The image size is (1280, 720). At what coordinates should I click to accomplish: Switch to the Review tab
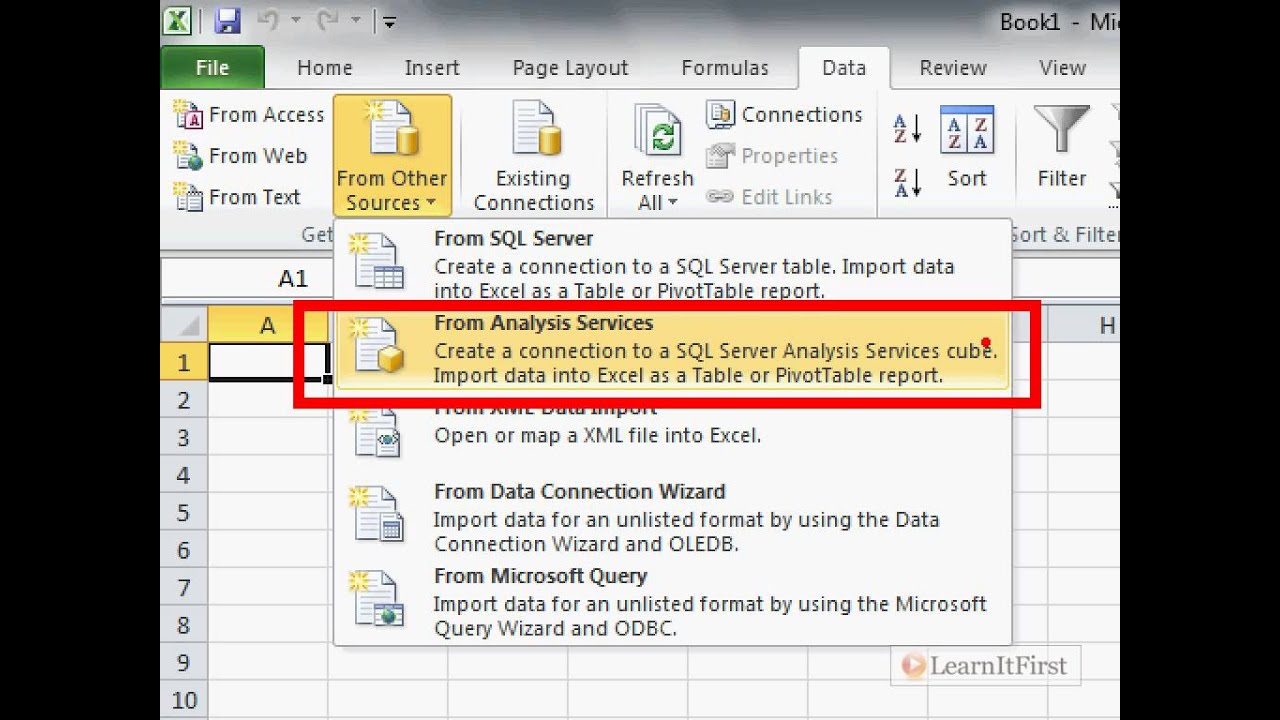[953, 68]
